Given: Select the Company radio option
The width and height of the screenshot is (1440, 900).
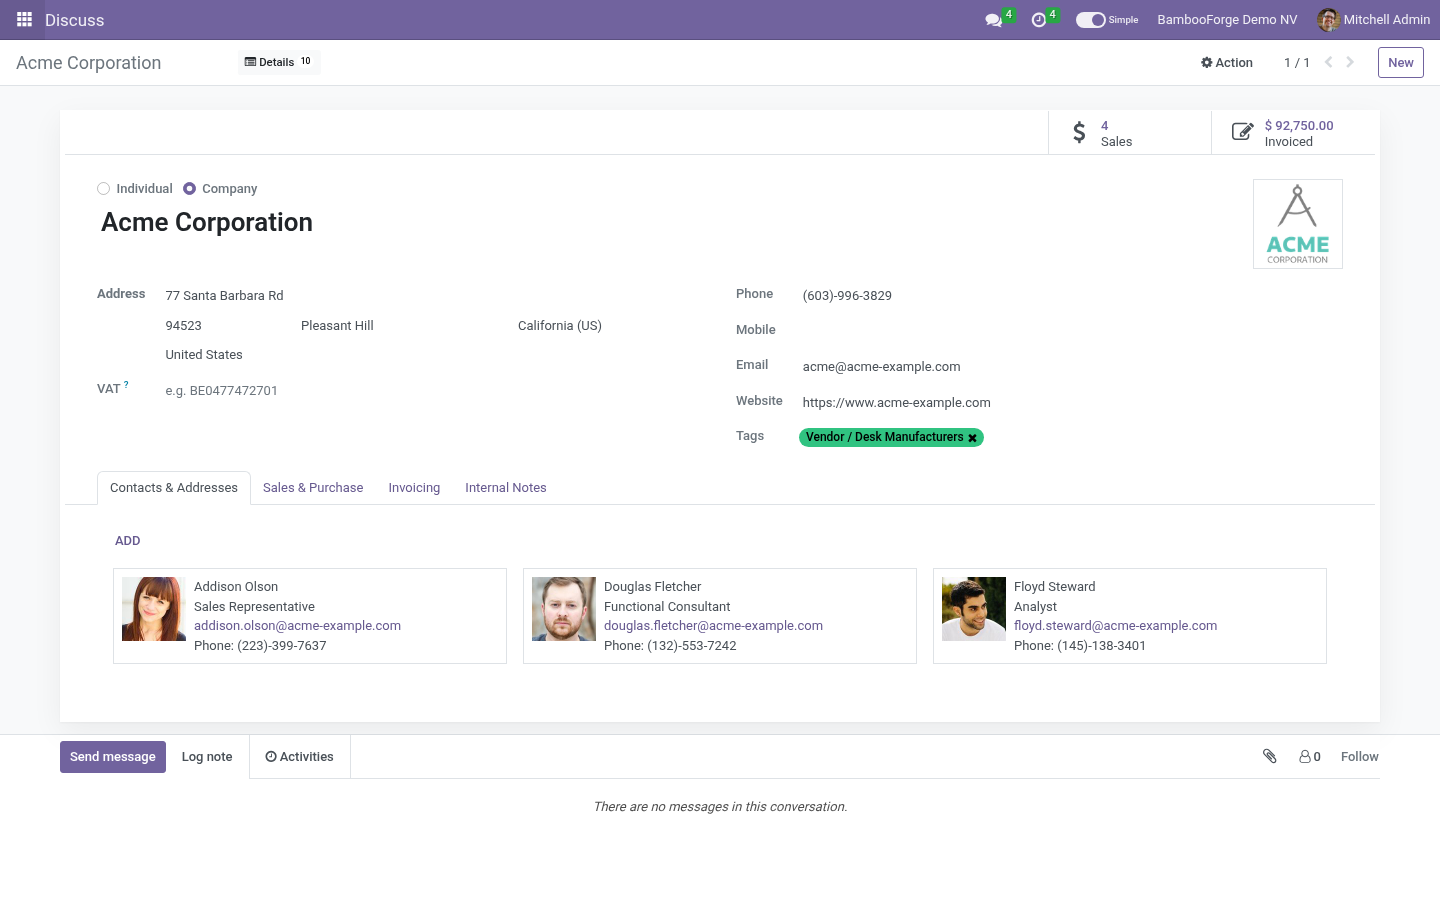Looking at the screenshot, I should [189, 189].
